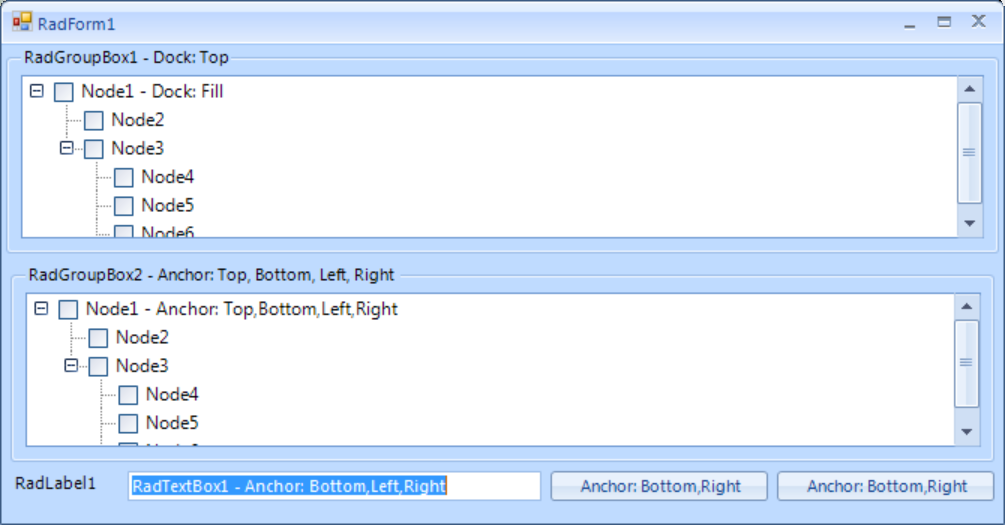
Task: Click the first Anchor: Bottom,Right button
Action: coord(660,487)
